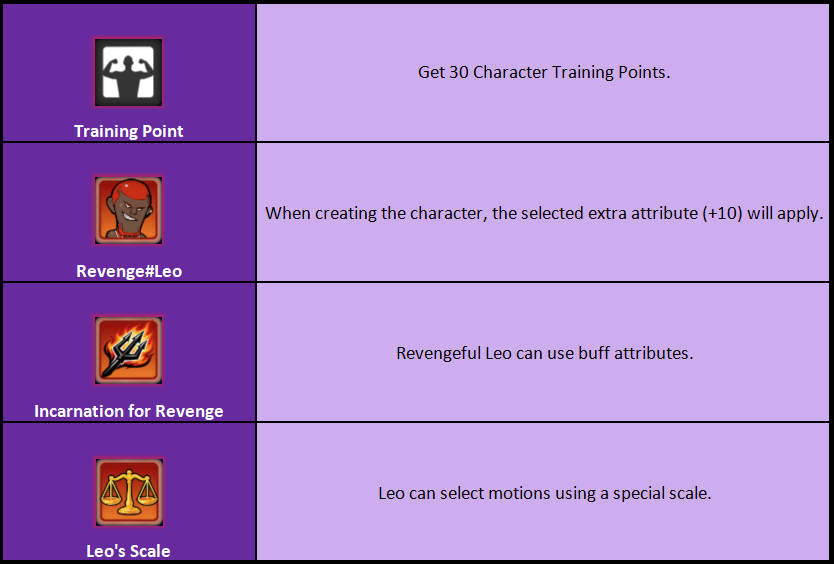The width and height of the screenshot is (834, 564).
Task: Click the "Revenge#Leo" name label
Action: 129,271
